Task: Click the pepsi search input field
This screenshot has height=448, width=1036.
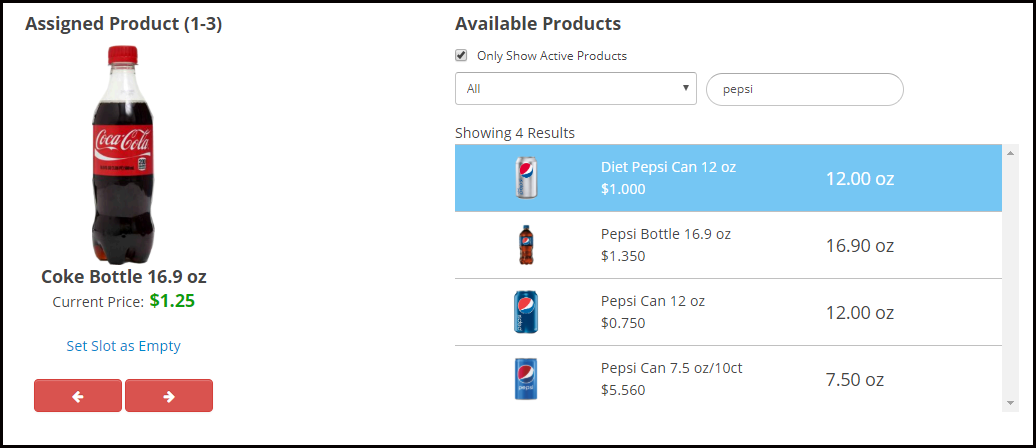Action: tap(804, 89)
